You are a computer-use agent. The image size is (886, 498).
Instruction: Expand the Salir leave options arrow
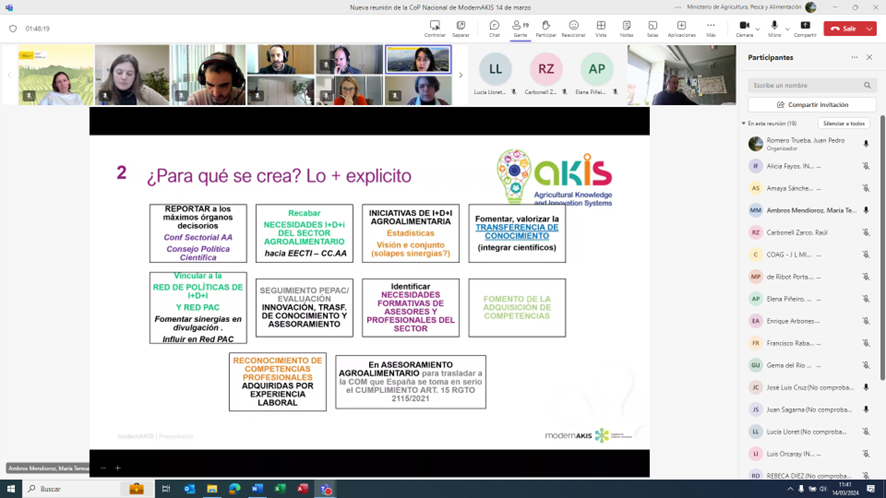click(x=870, y=29)
